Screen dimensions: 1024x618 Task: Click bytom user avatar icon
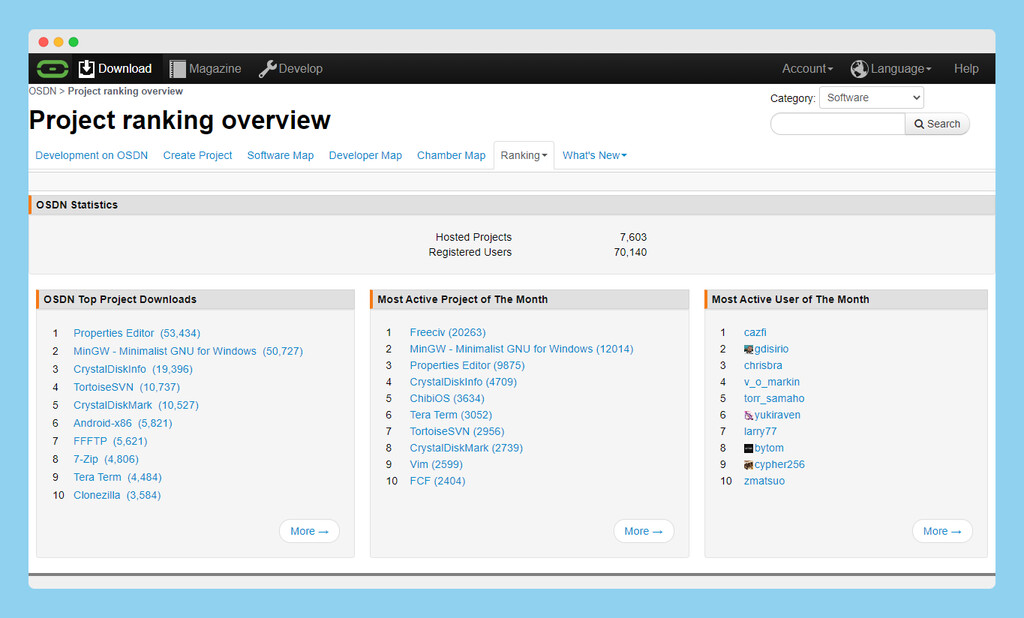pyautogui.click(x=749, y=449)
